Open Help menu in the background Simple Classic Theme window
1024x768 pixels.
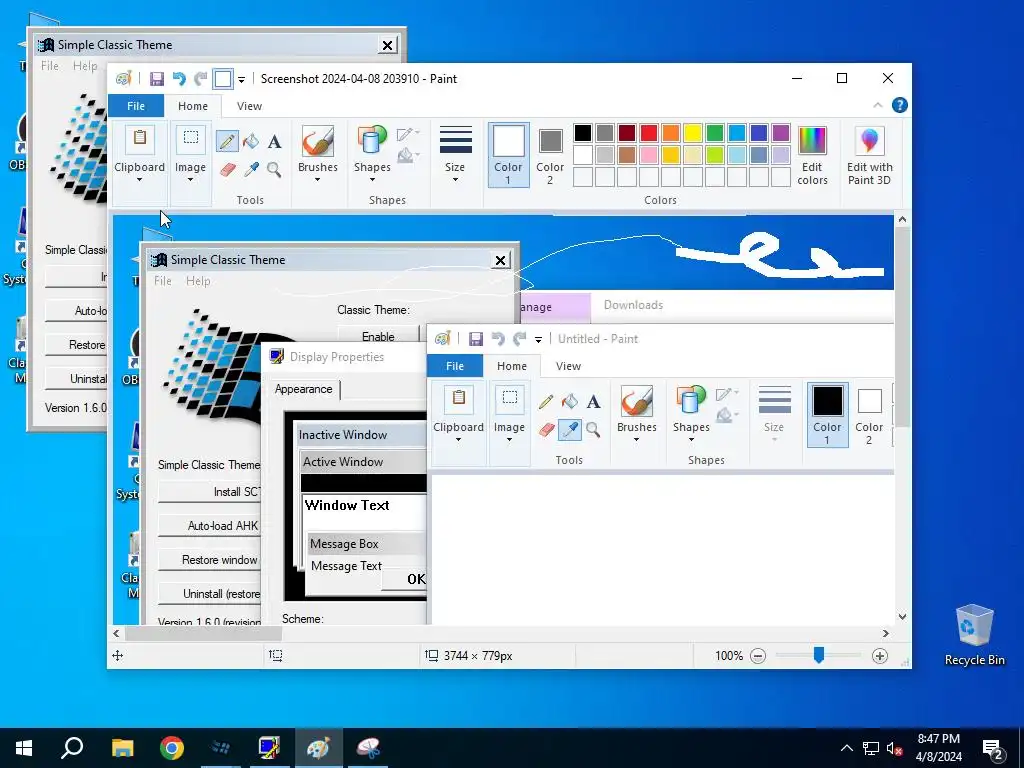(x=85, y=65)
